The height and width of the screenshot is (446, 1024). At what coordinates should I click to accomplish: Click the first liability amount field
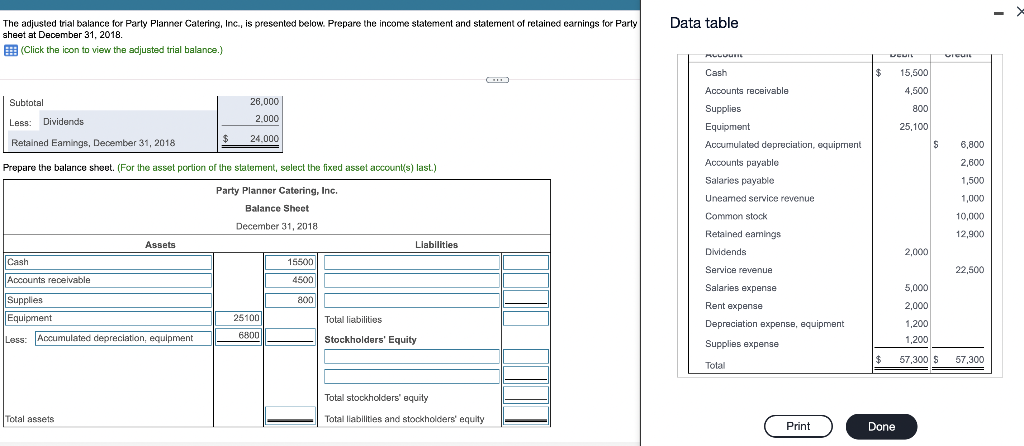click(526, 263)
